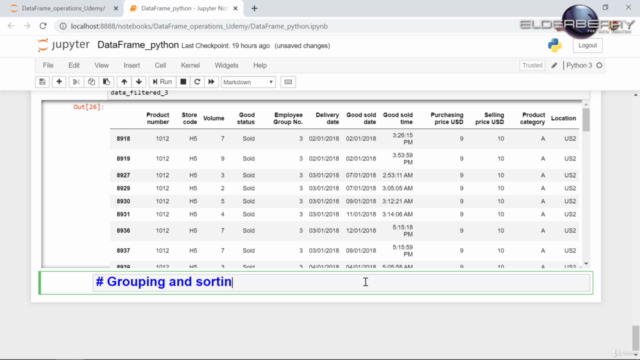The image size is (640, 360).
Task: Restart the kernel icon
Action: [x=197, y=82]
